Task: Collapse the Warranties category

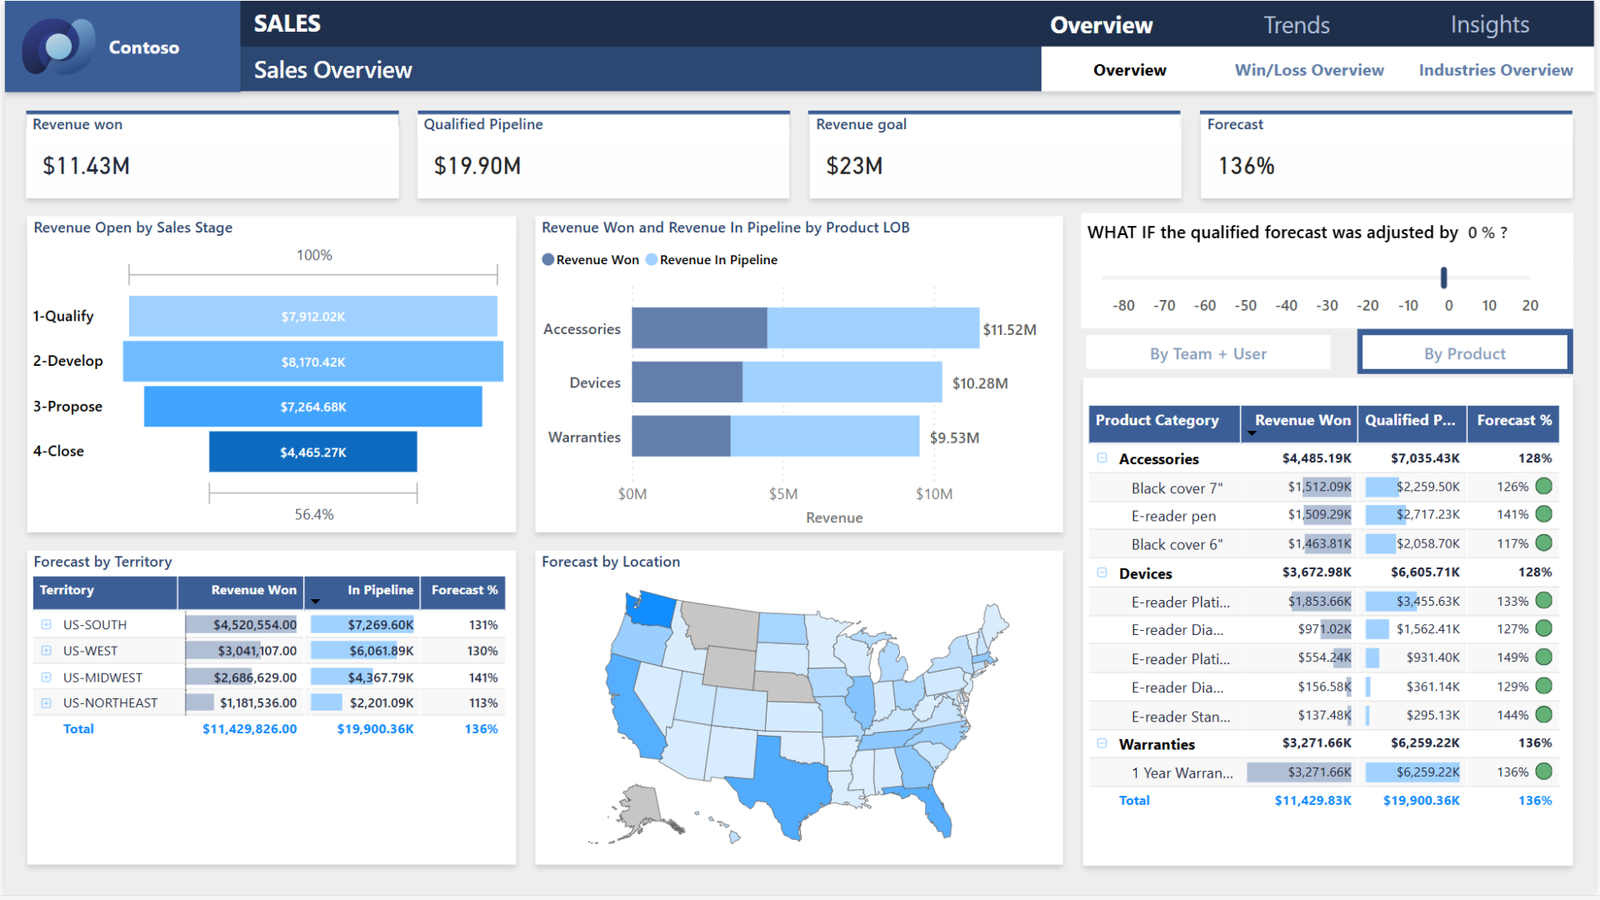Action: pos(1101,744)
